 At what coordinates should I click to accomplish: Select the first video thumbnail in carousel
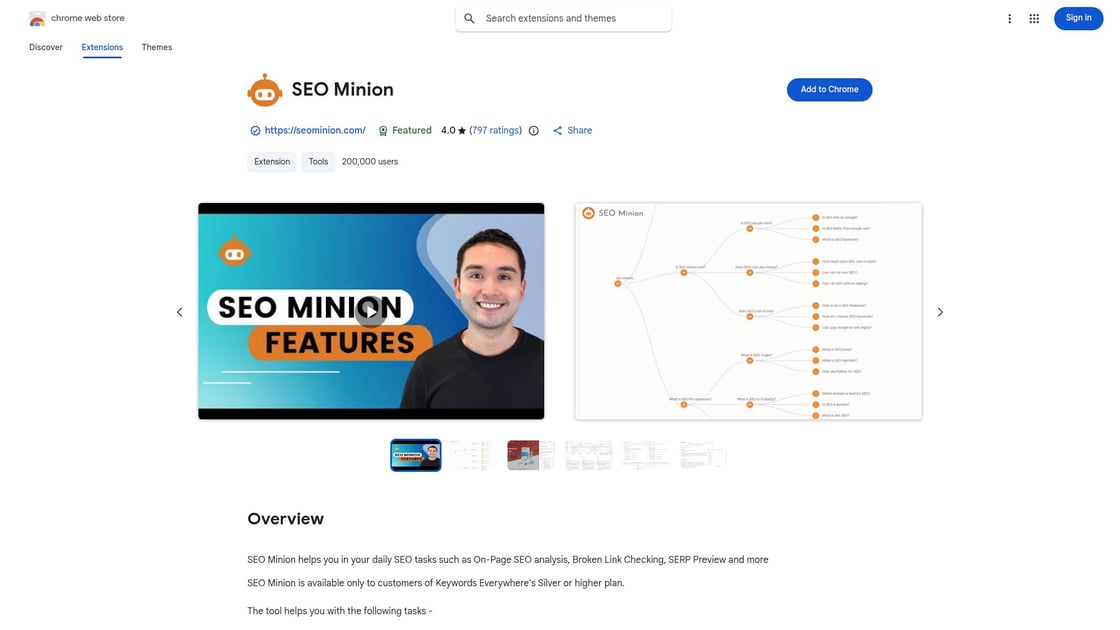tap(416, 455)
